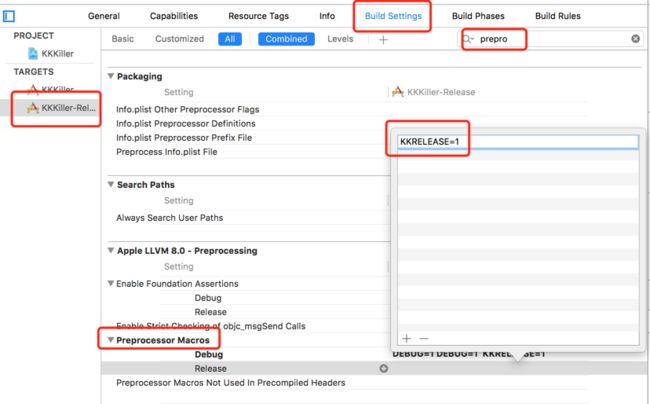Select the KKKiller project file icon

(33, 53)
